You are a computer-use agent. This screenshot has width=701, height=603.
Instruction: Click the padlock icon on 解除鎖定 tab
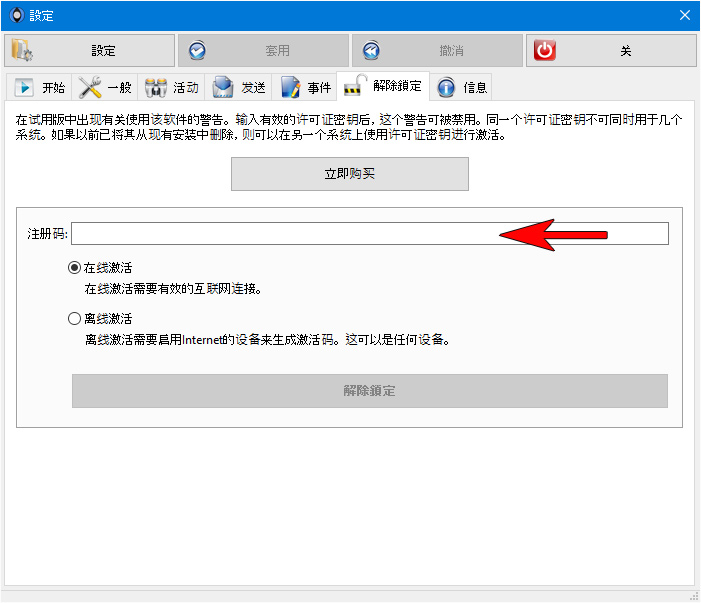[355, 85]
